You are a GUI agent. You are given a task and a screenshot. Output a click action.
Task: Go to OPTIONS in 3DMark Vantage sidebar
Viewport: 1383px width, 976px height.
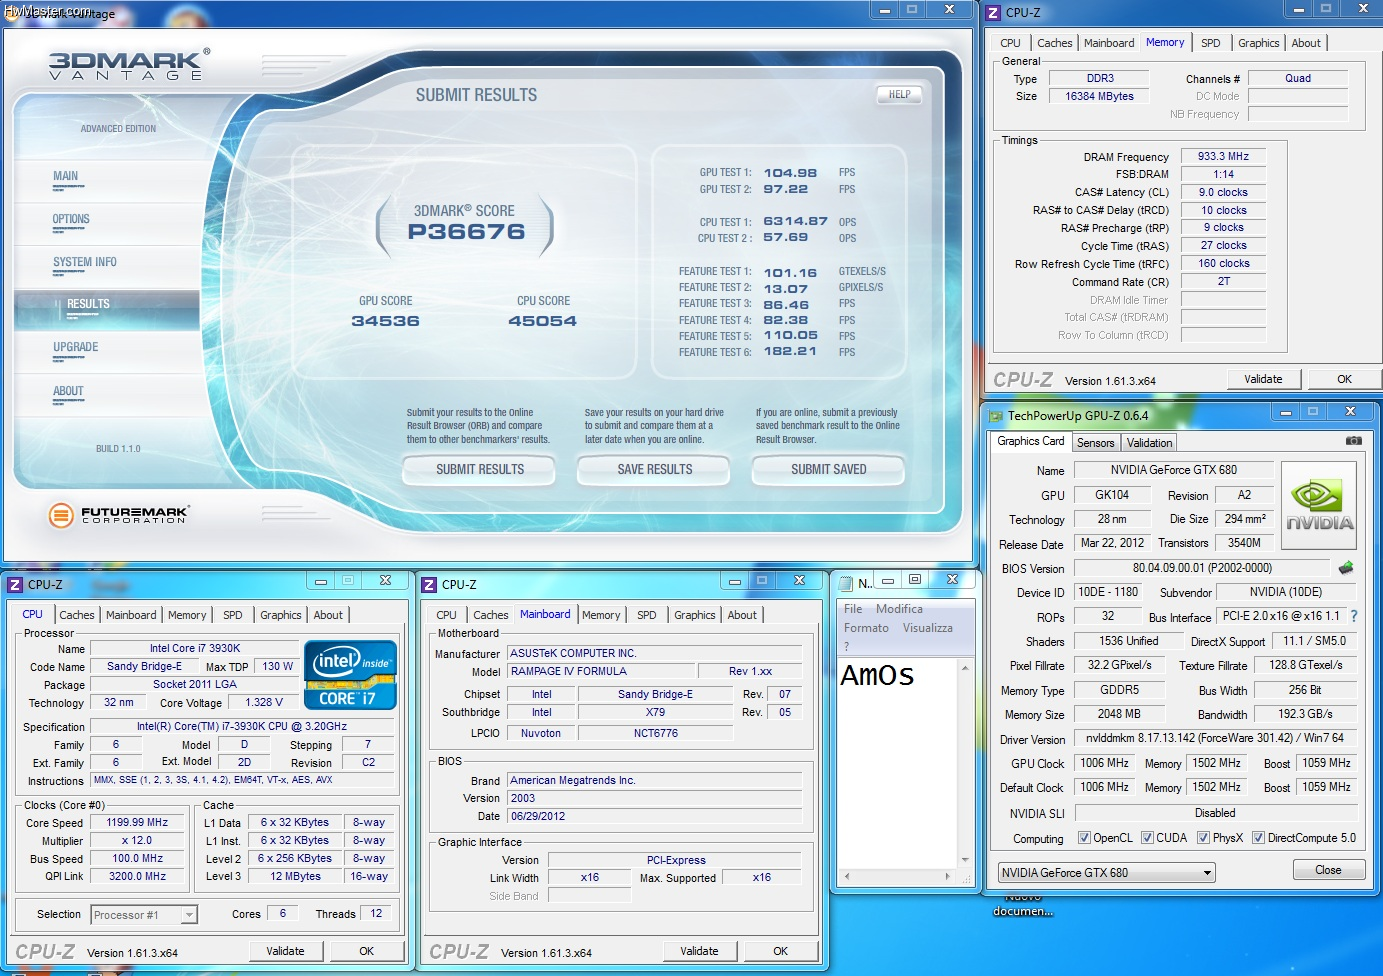pos(71,219)
